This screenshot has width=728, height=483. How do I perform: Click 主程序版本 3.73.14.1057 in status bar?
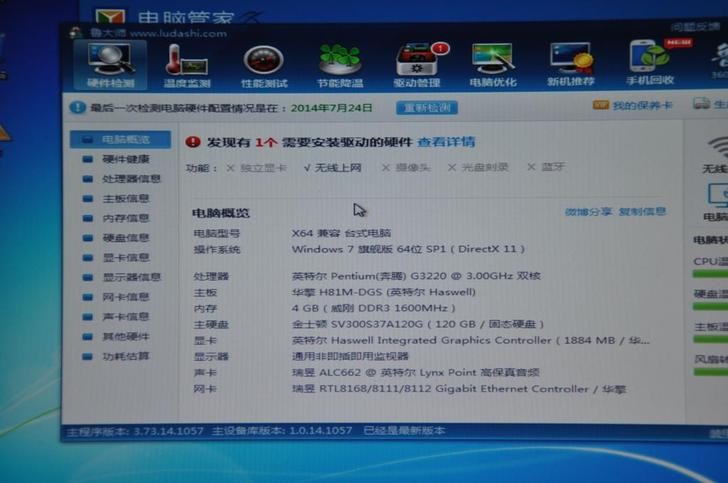tap(135, 431)
